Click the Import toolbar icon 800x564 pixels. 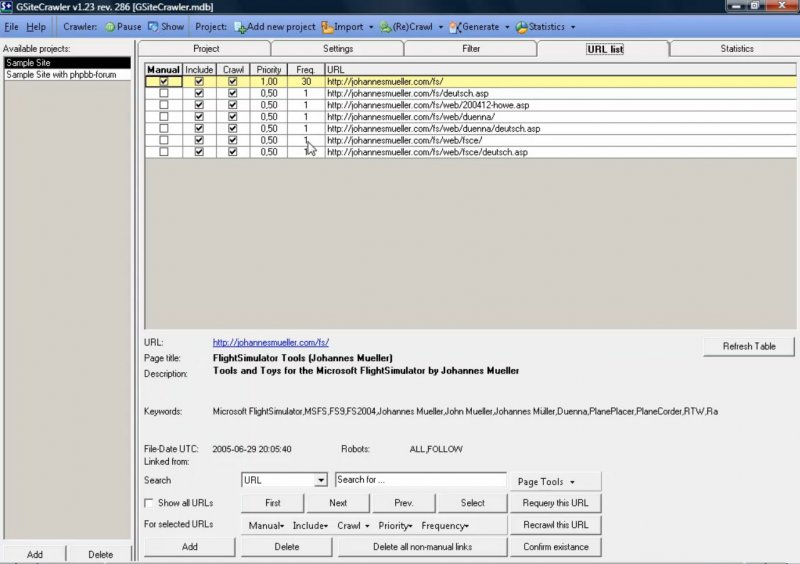327,27
